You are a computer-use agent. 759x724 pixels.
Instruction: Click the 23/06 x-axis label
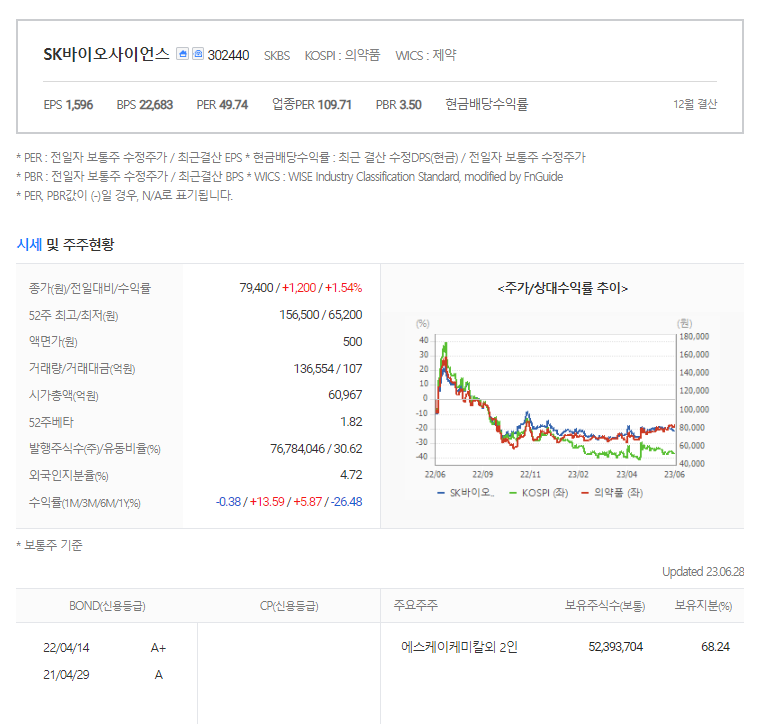pyautogui.click(x=674, y=474)
